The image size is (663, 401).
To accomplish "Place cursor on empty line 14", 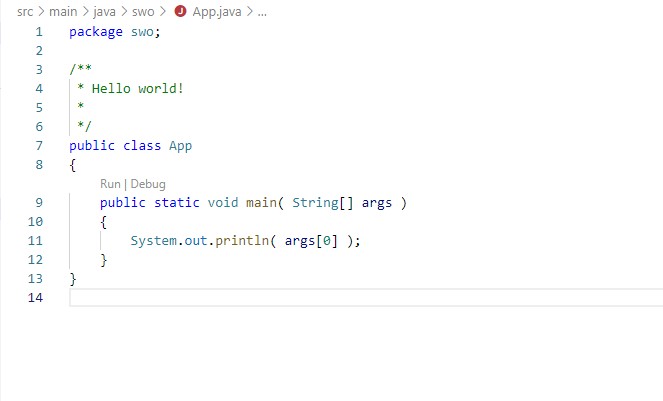I will pyautogui.click(x=300, y=298).
